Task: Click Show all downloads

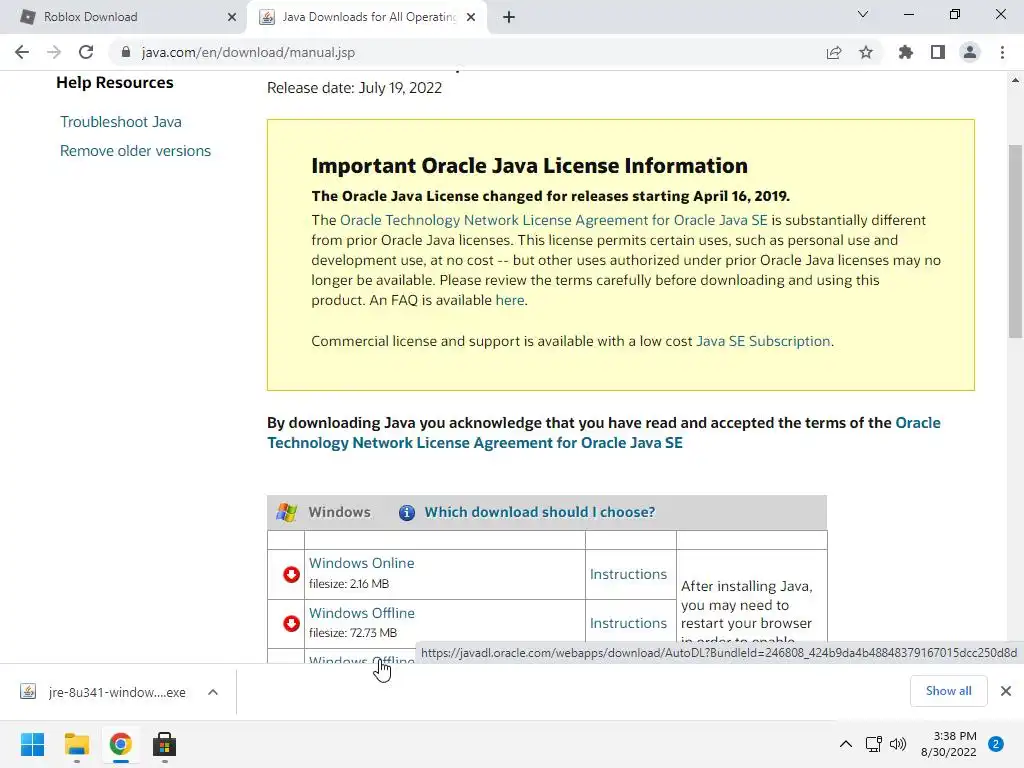Action: 948,691
